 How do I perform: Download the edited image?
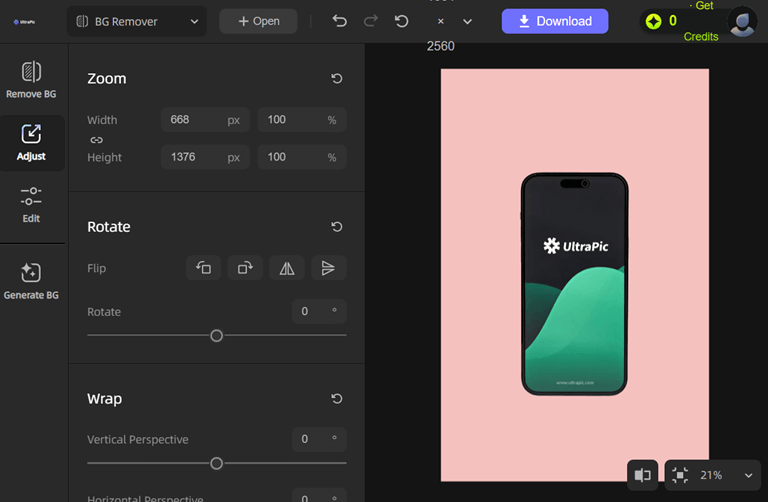[x=555, y=21]
